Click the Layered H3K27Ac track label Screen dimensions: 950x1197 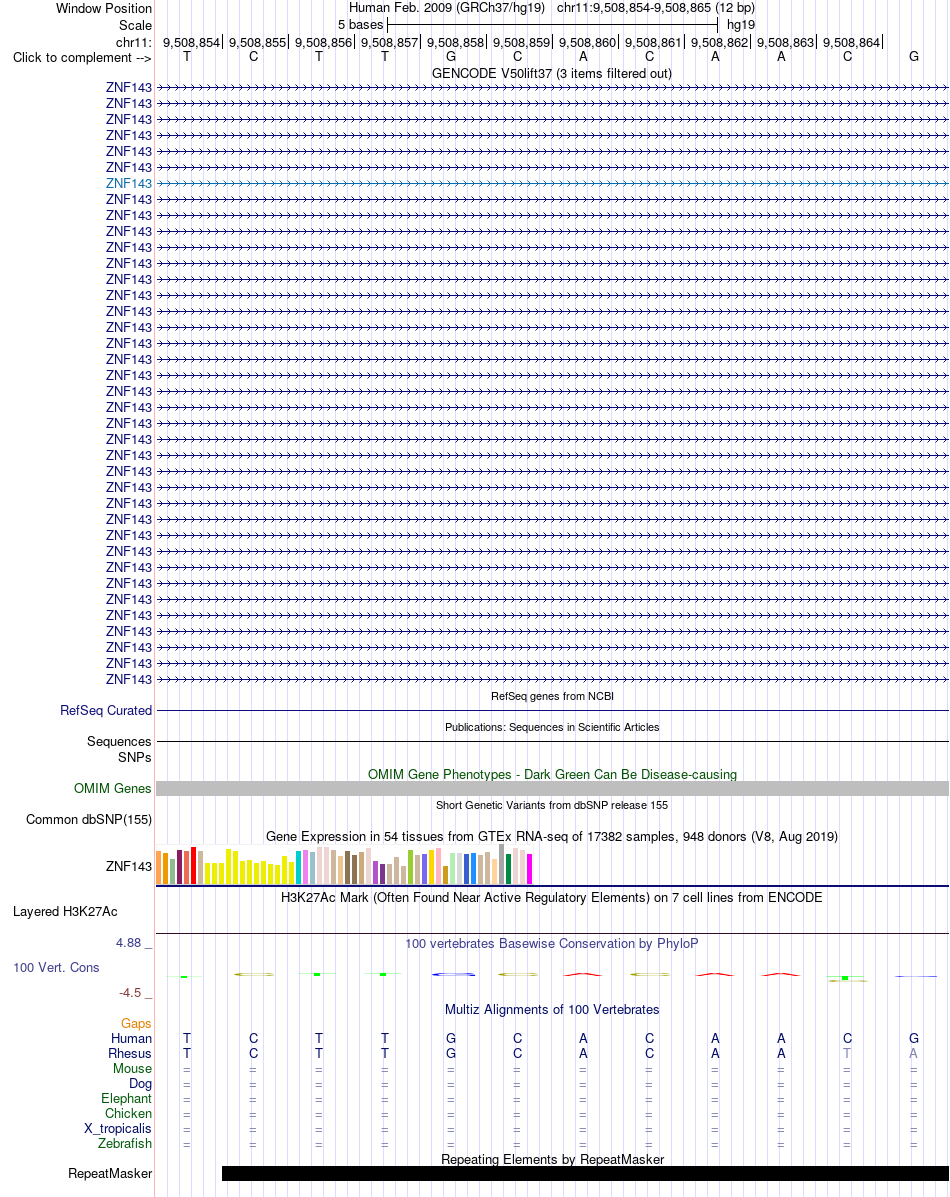(x=66, y=911)
